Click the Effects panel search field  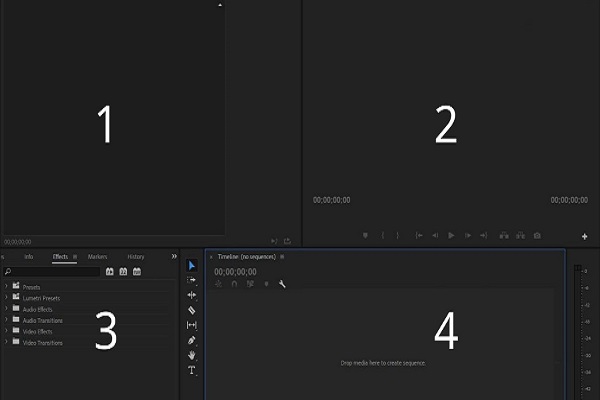point(52,271)
